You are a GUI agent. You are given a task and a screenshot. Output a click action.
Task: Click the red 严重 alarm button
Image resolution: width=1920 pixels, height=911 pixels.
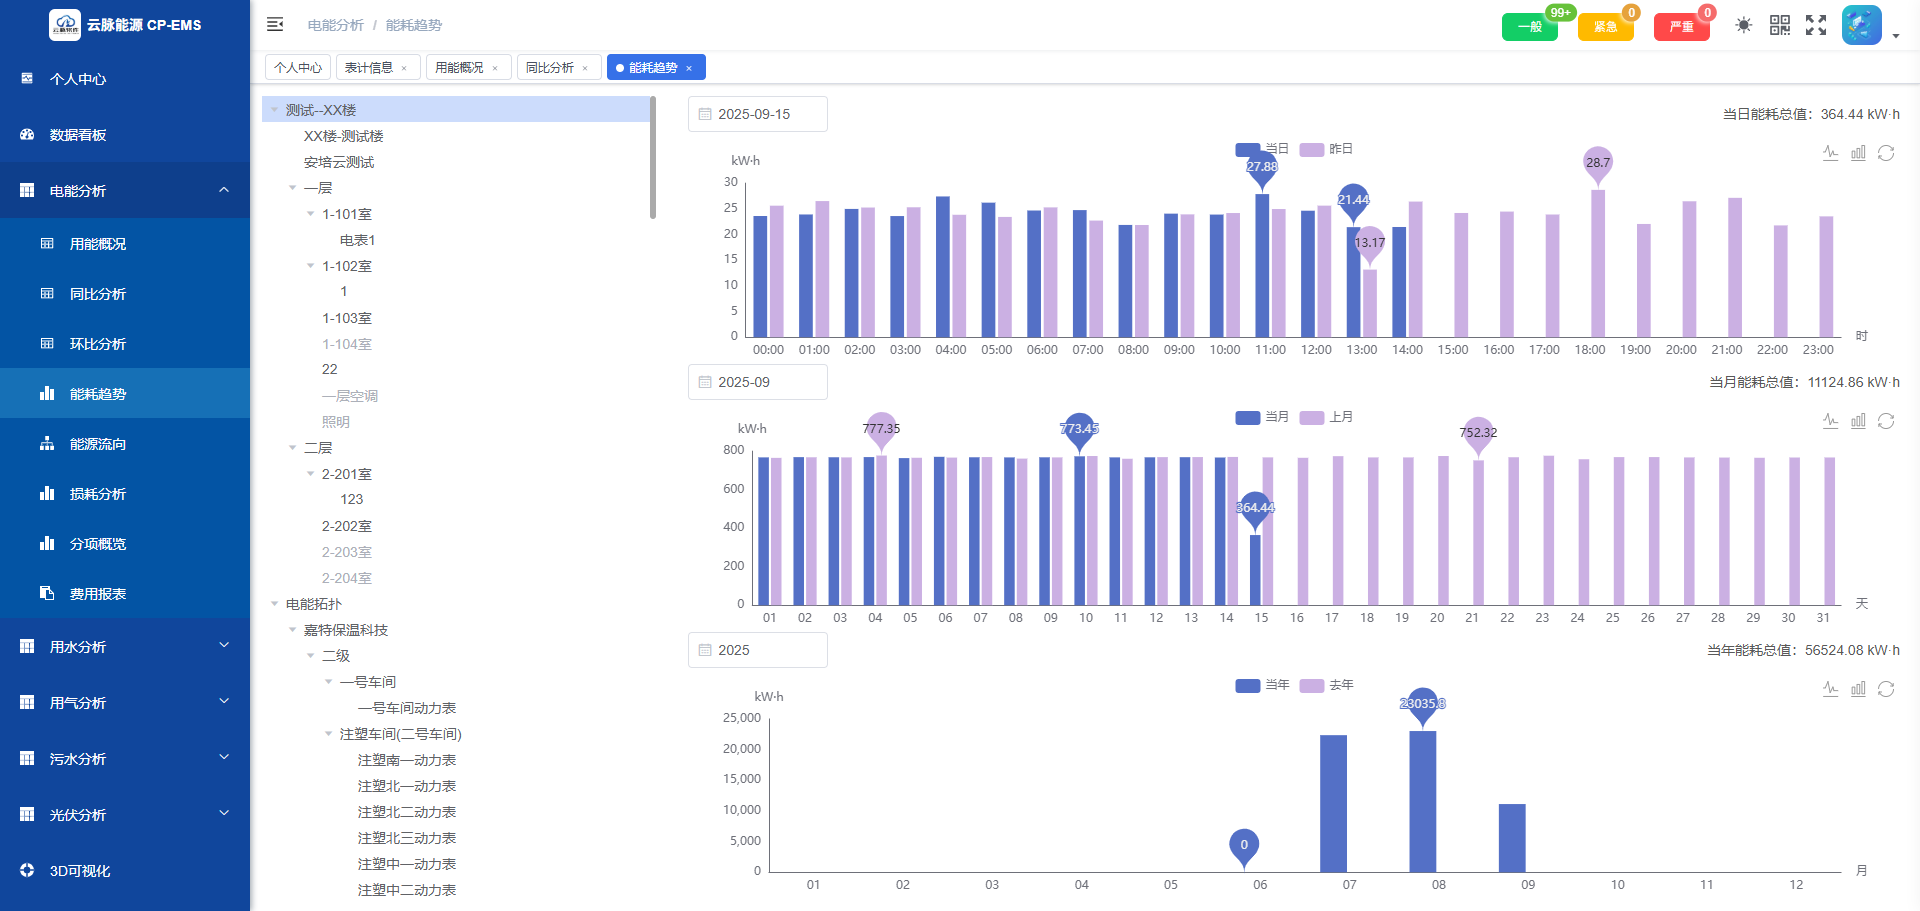(x=1681, y=27)
